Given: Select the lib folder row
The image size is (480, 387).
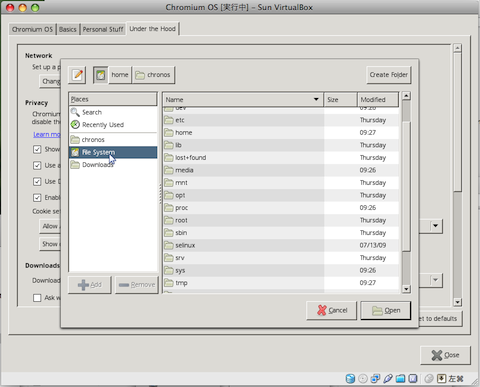Looking at the screenshot, I should pyautogui.click(x=281, y=145).
